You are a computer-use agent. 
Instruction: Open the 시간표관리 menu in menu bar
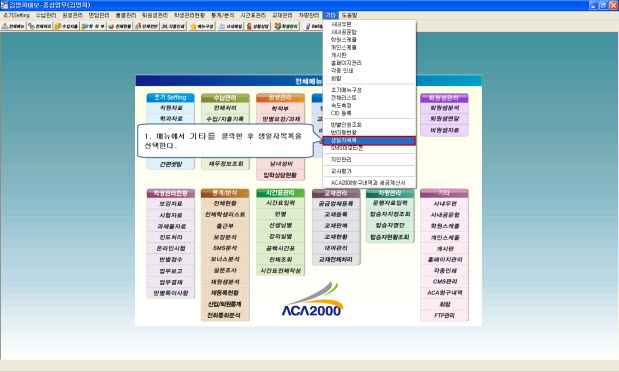pyautogui.click(x=253, y=15)
